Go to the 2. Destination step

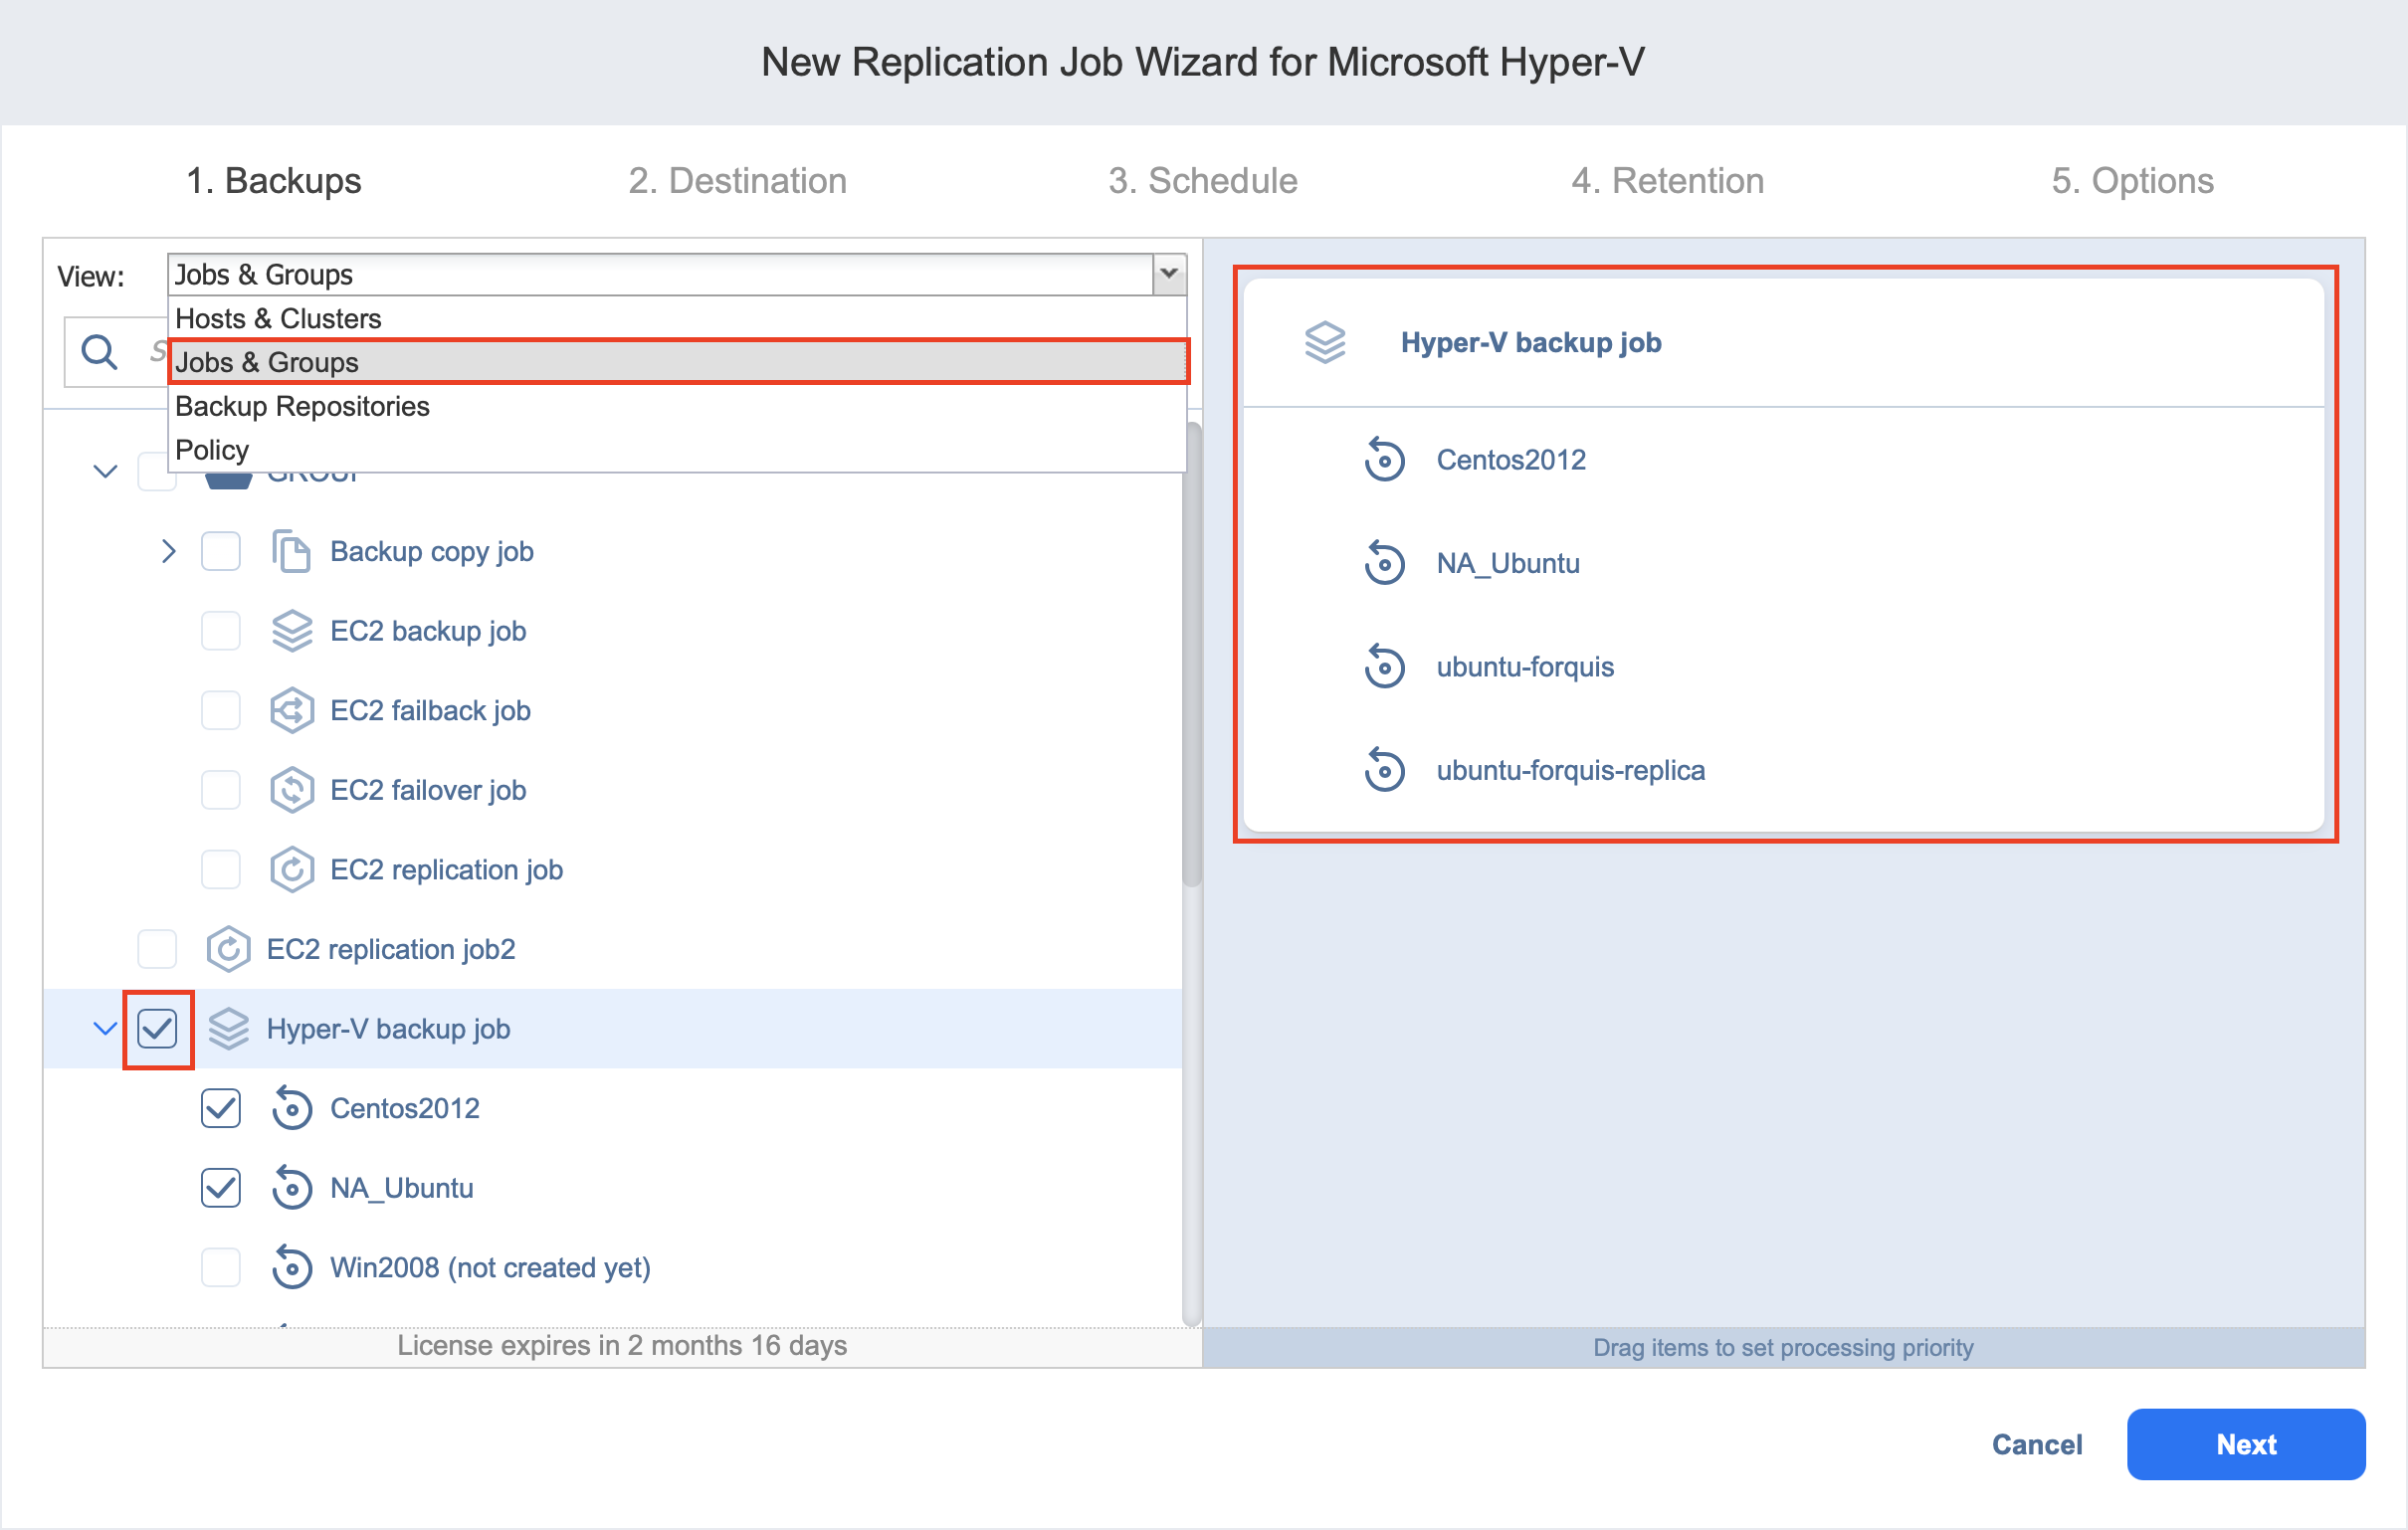tap(737, 181)
